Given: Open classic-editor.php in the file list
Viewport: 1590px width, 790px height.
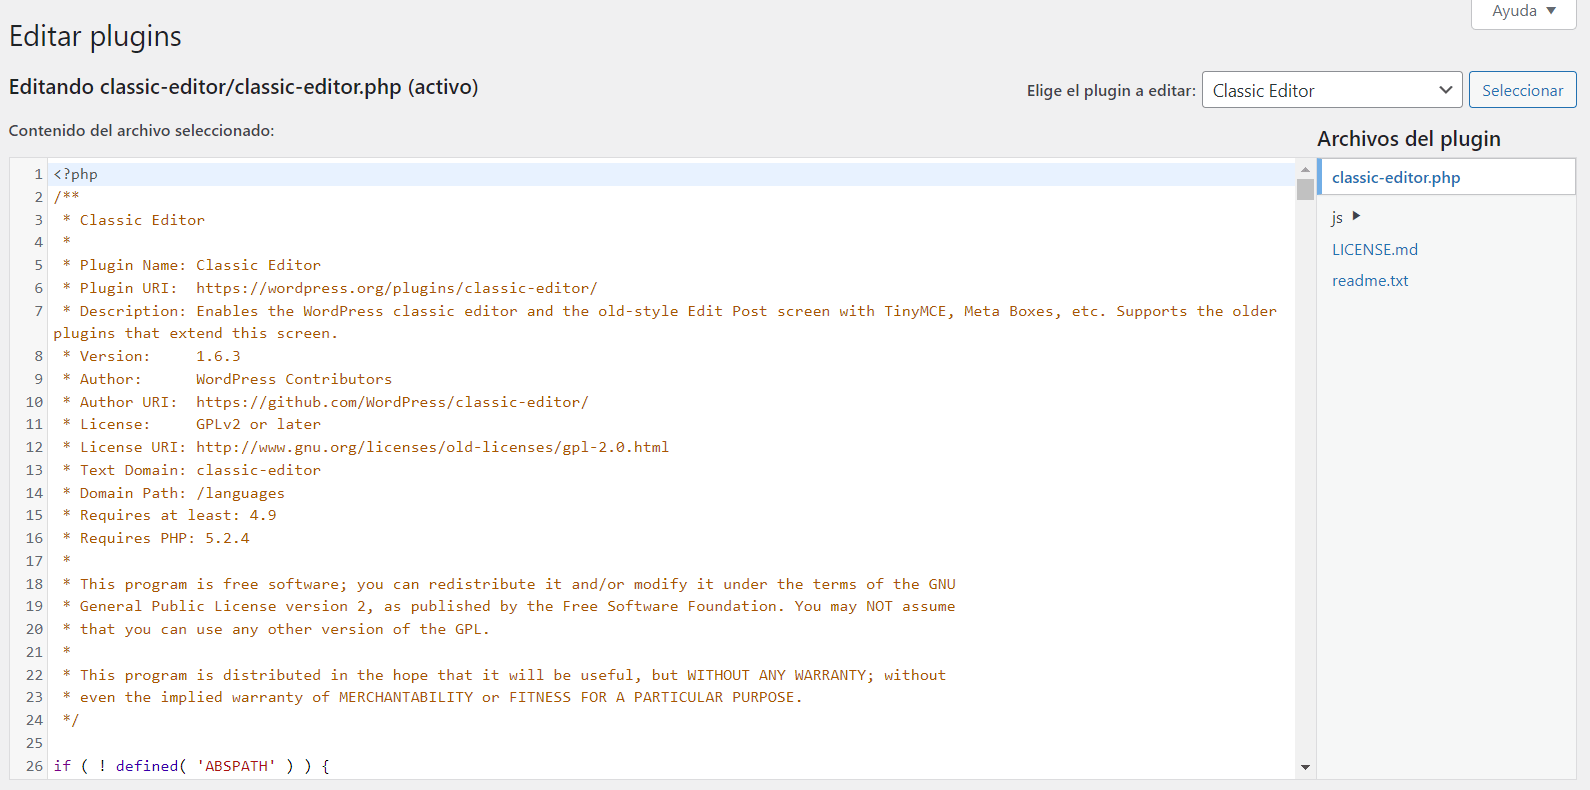Looking at the screenshot, I should click(x=1396, y=177).
